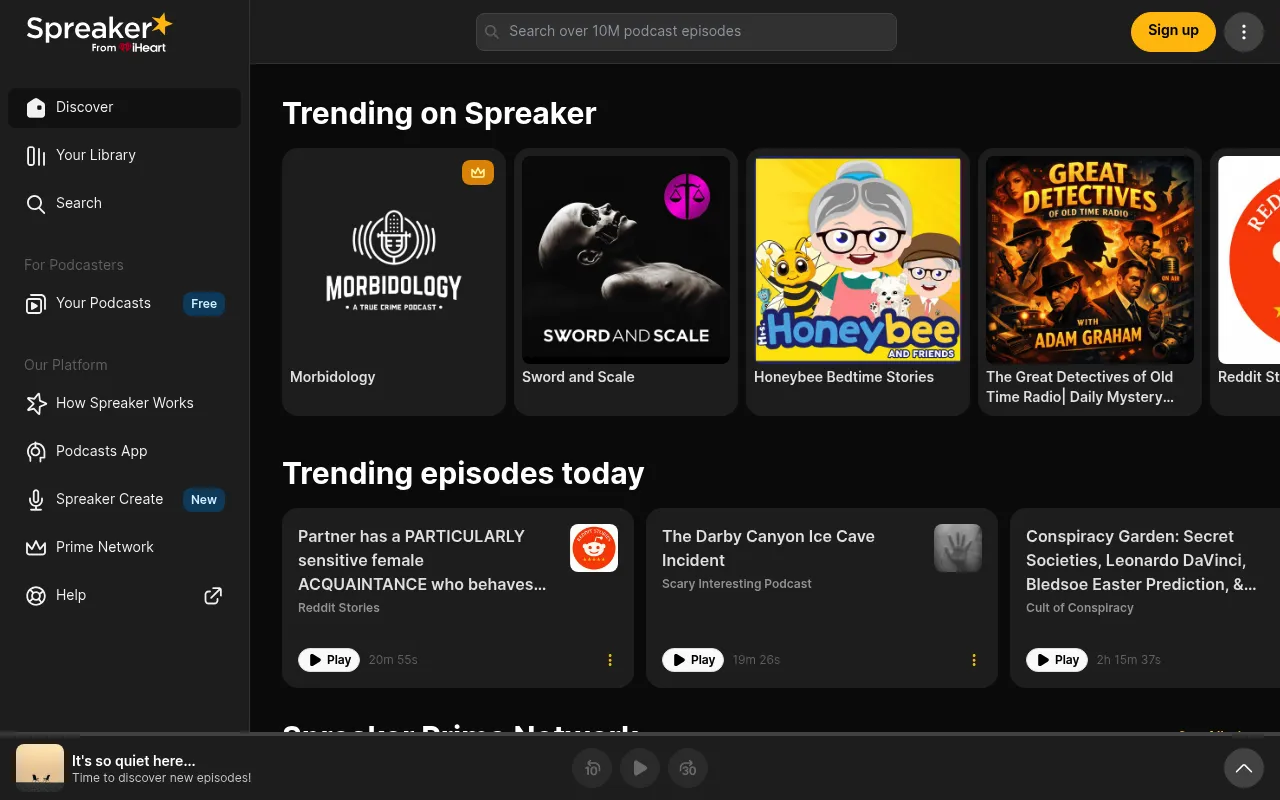Screen dimensions: 1280x800
Task: Expand the player with the chevron button
Action: (x=1243, y=768)
